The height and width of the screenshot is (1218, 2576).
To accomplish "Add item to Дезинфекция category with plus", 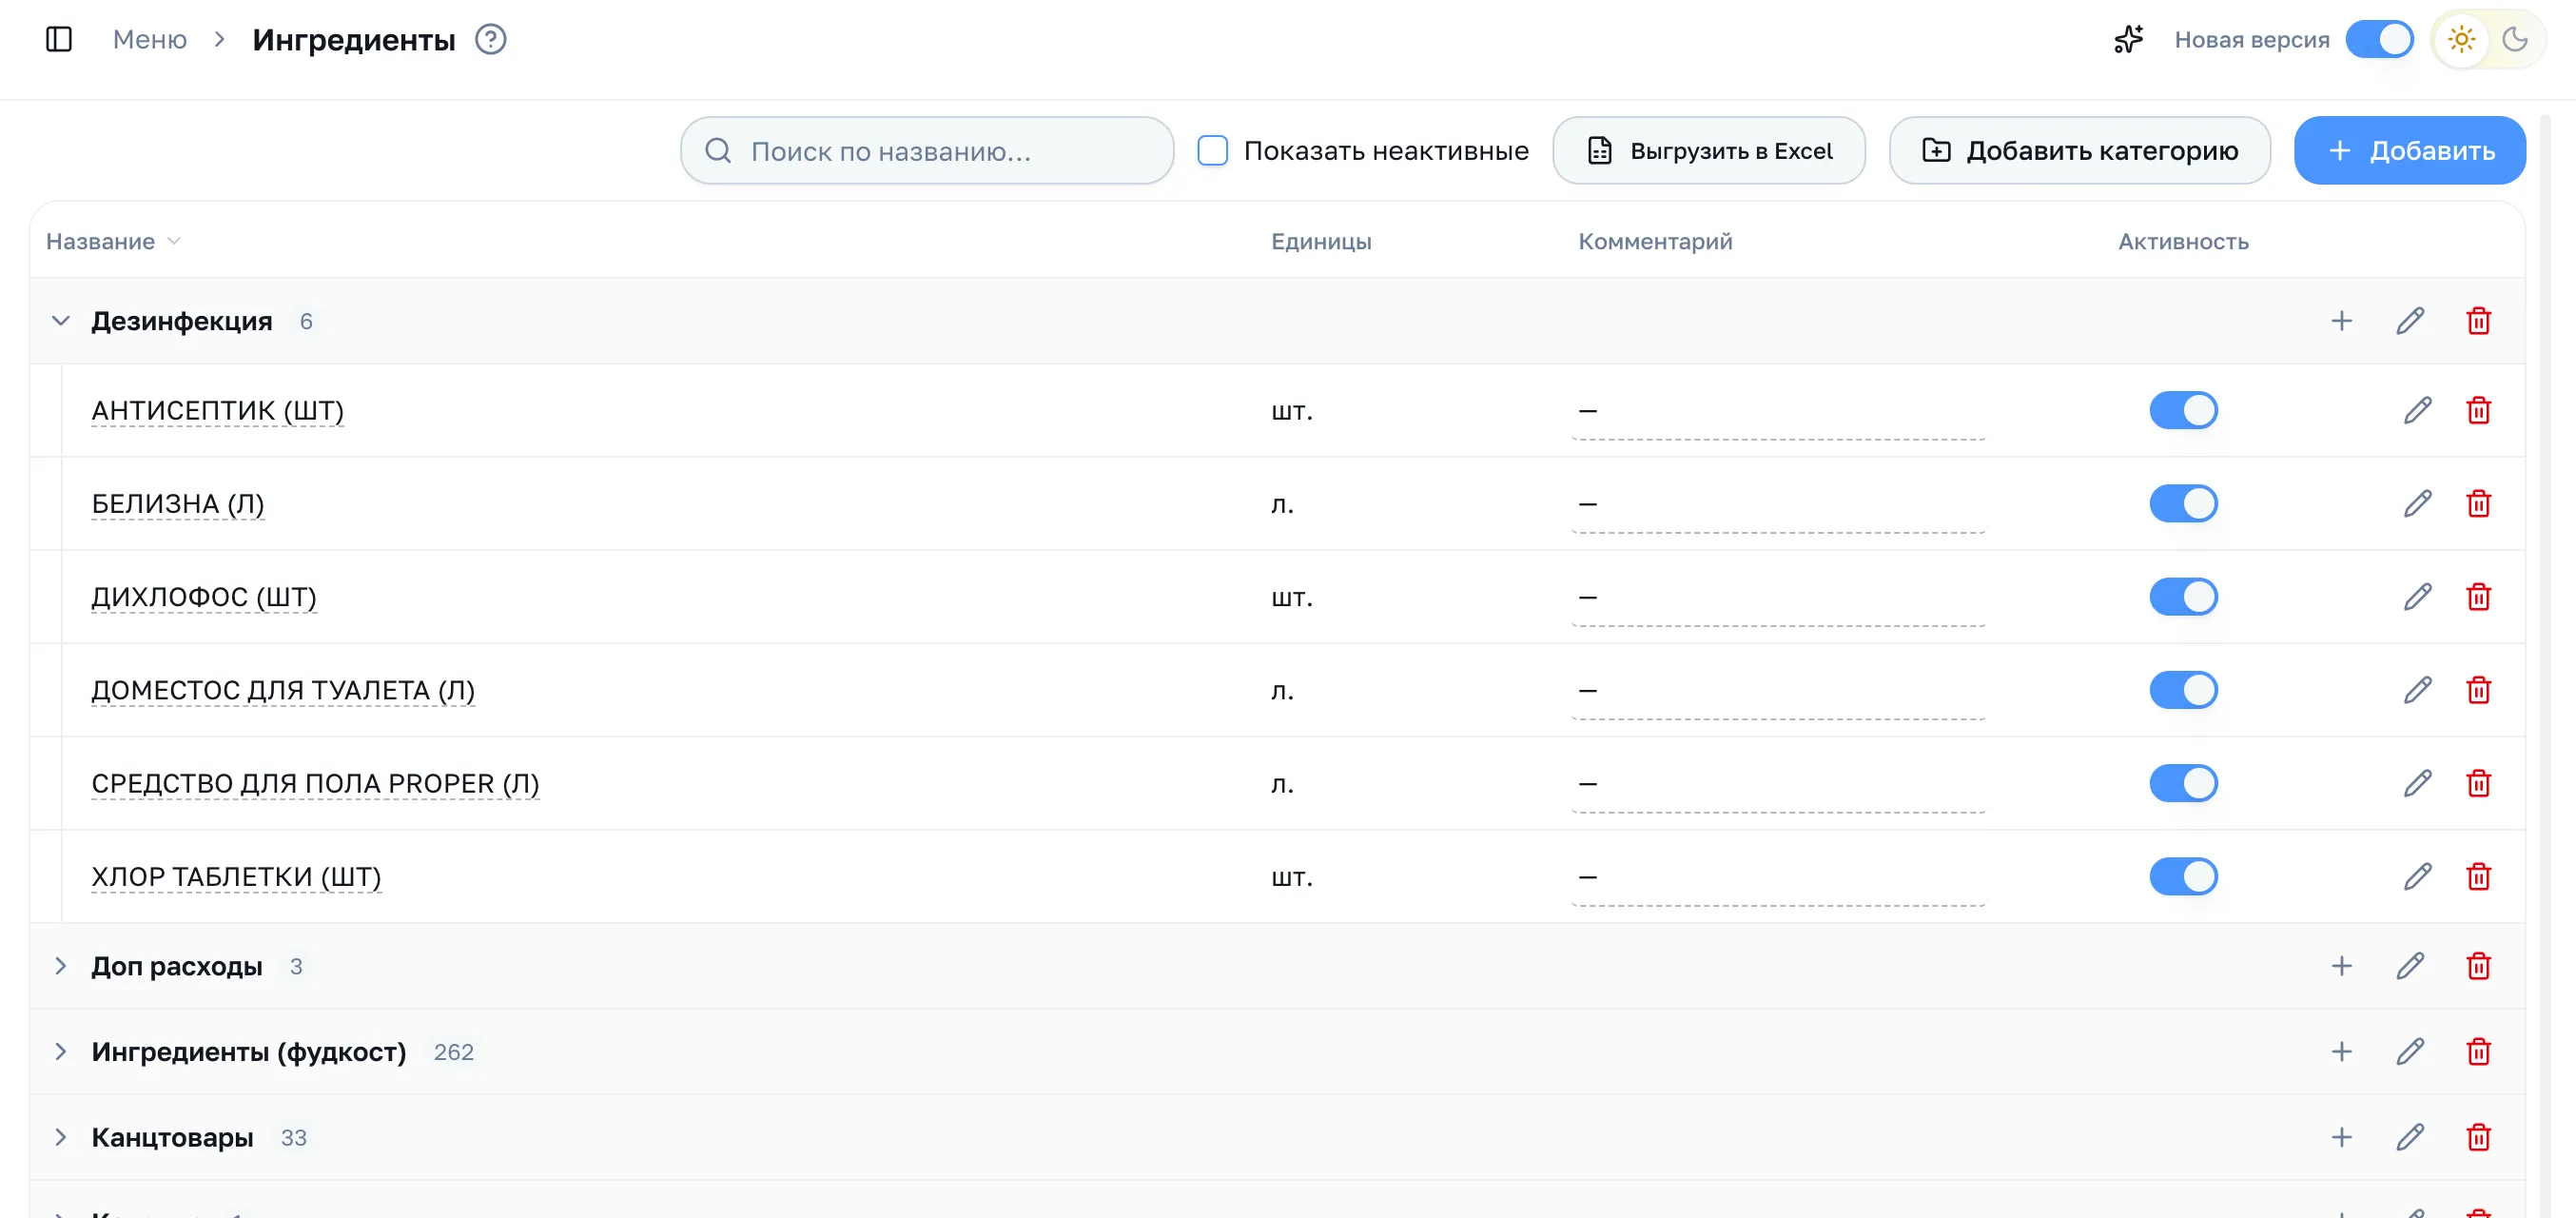I will pos(2341,321).
